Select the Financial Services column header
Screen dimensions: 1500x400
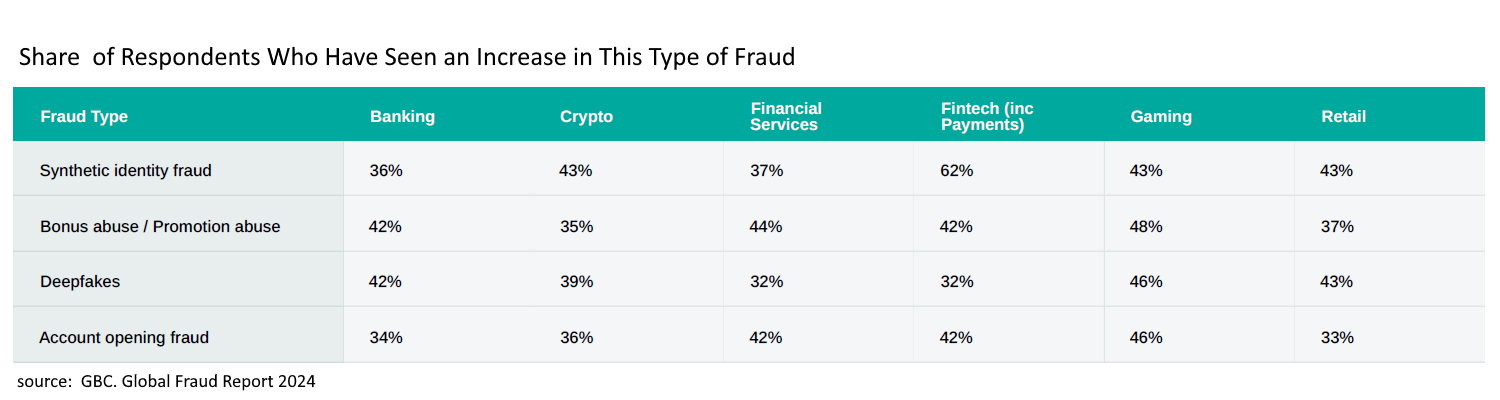click(x=785, y=116)
